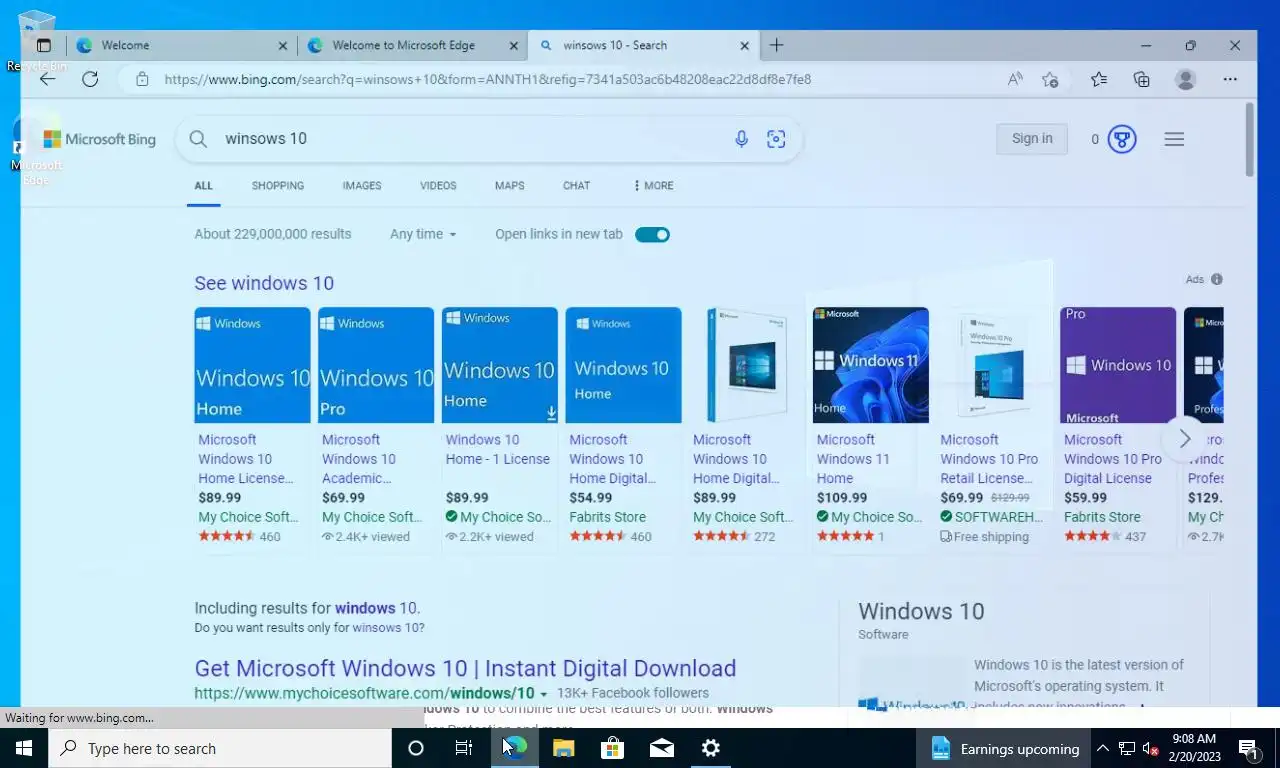Open the Read aloud icon in address bar

coord(1015,79)
